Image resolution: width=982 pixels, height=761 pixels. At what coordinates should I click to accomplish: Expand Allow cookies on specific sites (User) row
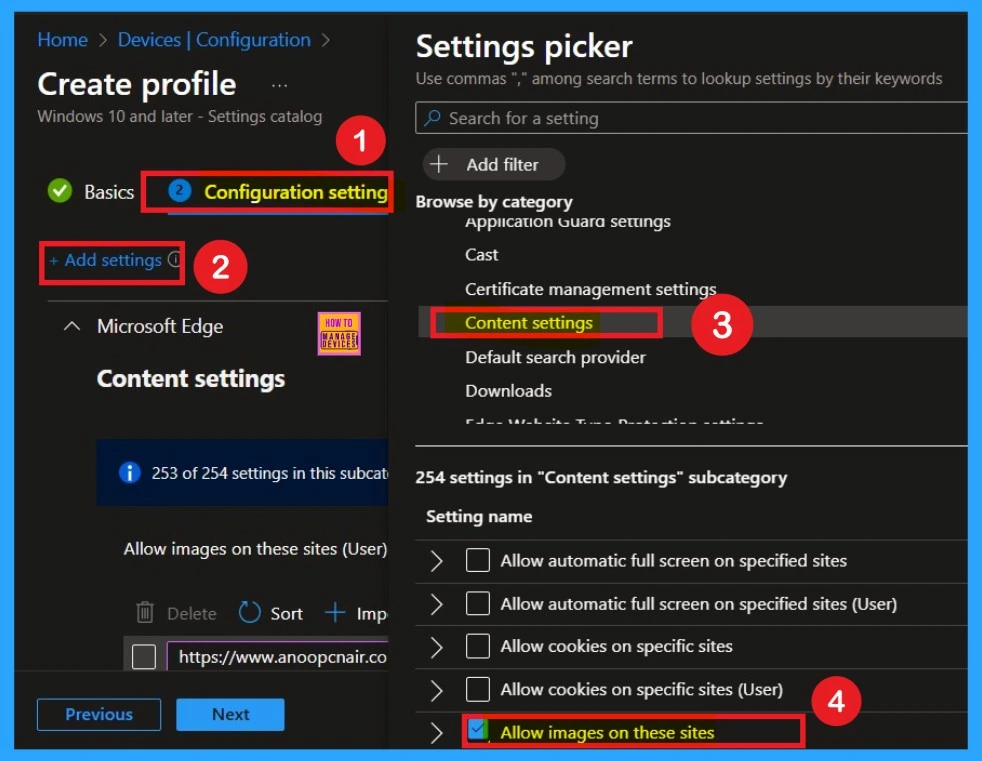coord(437,690)
